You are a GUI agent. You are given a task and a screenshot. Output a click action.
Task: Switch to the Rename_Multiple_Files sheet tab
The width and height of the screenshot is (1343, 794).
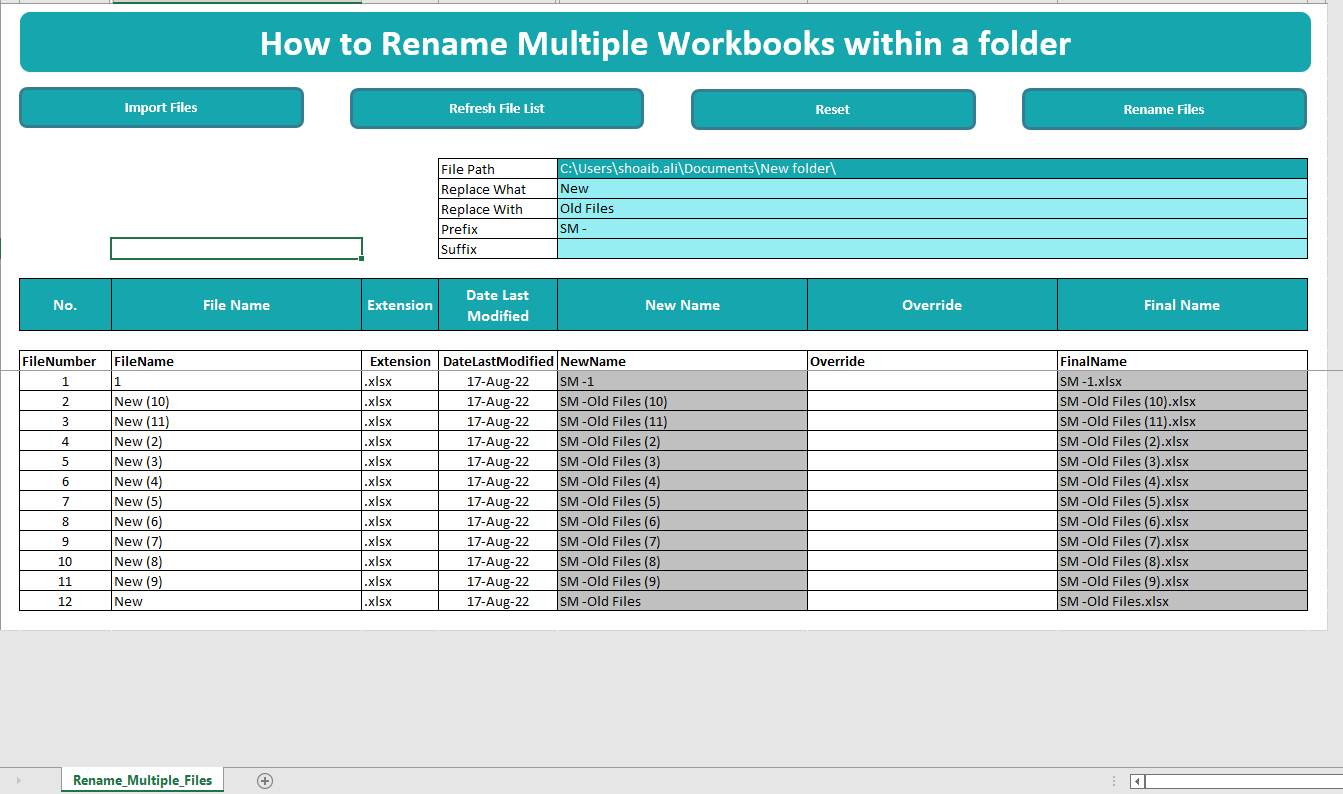tap(142, 779)
